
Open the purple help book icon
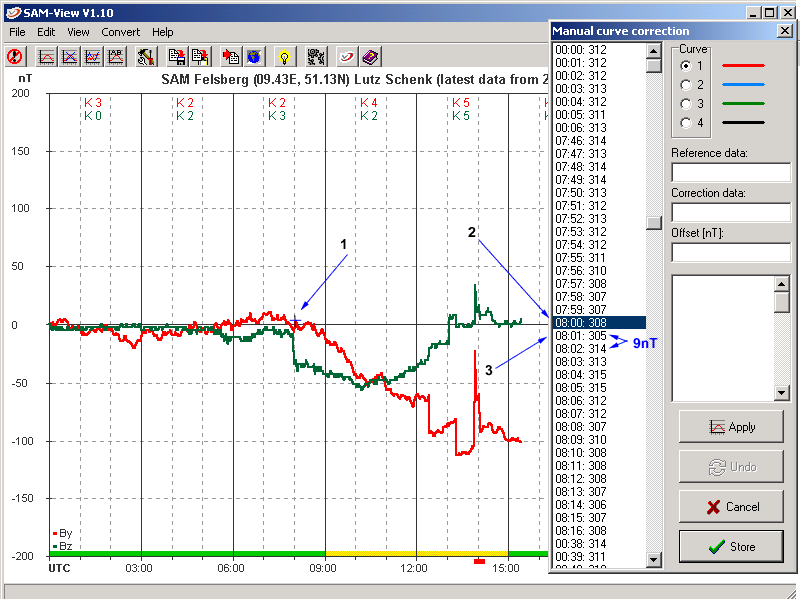(370, 57)
